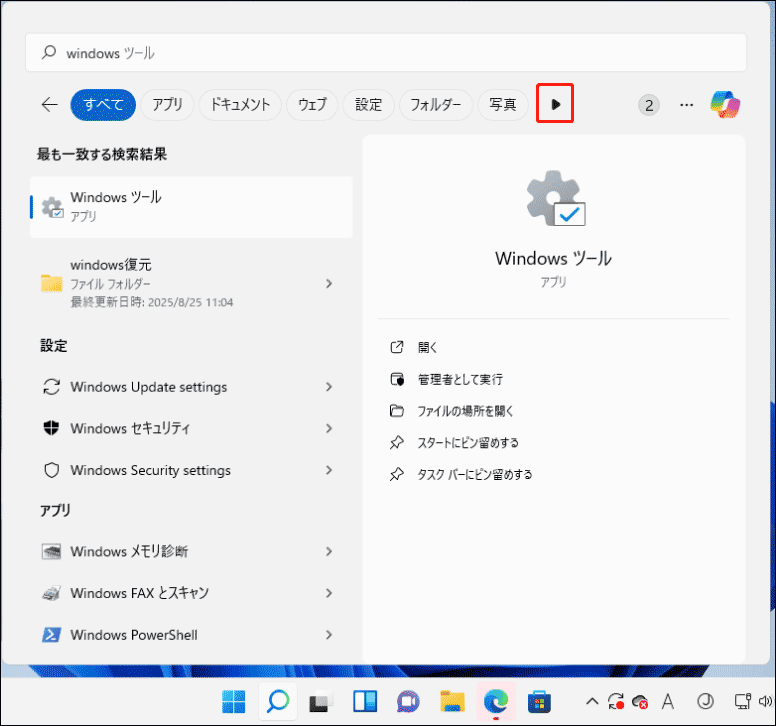Select the ドキュメント filter tab
The width and height of the screenshot is (776, 726).
pyautogui.click(x=240, y=104)
